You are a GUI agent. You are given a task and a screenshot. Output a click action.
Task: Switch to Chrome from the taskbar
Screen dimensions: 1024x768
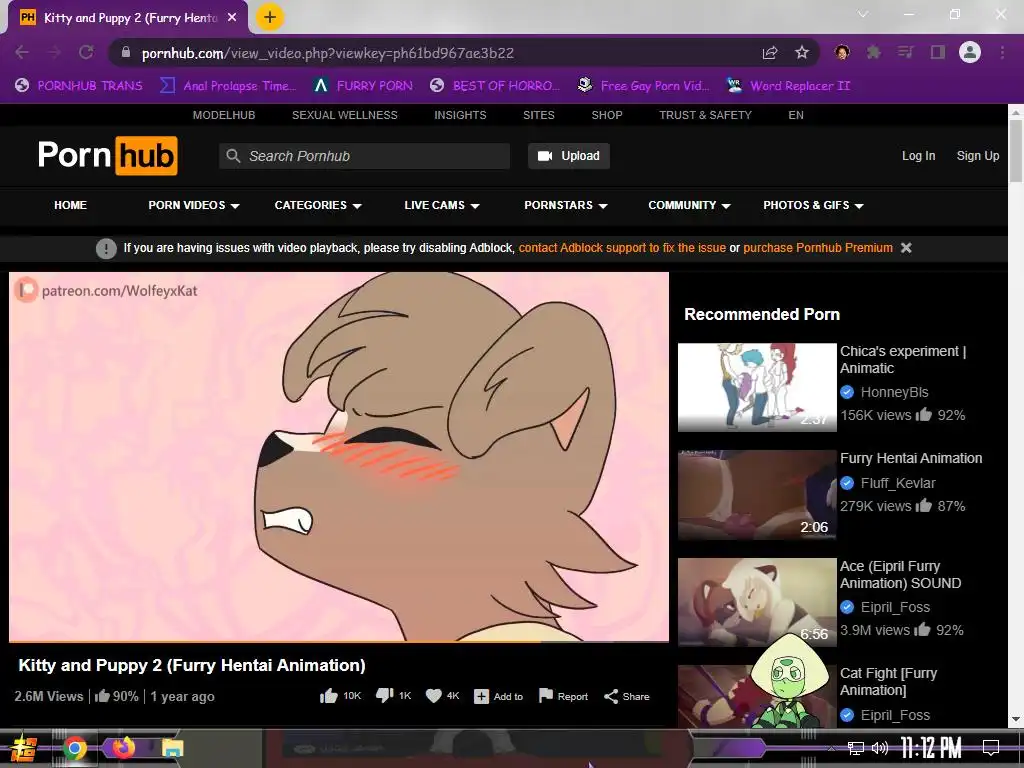click(75, 748)
